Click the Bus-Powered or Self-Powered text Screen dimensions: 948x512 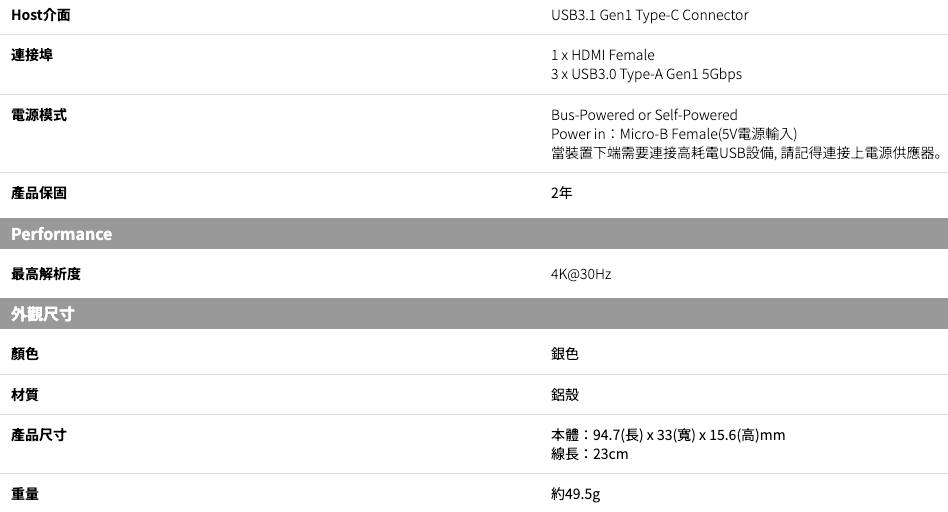(644, 115)
